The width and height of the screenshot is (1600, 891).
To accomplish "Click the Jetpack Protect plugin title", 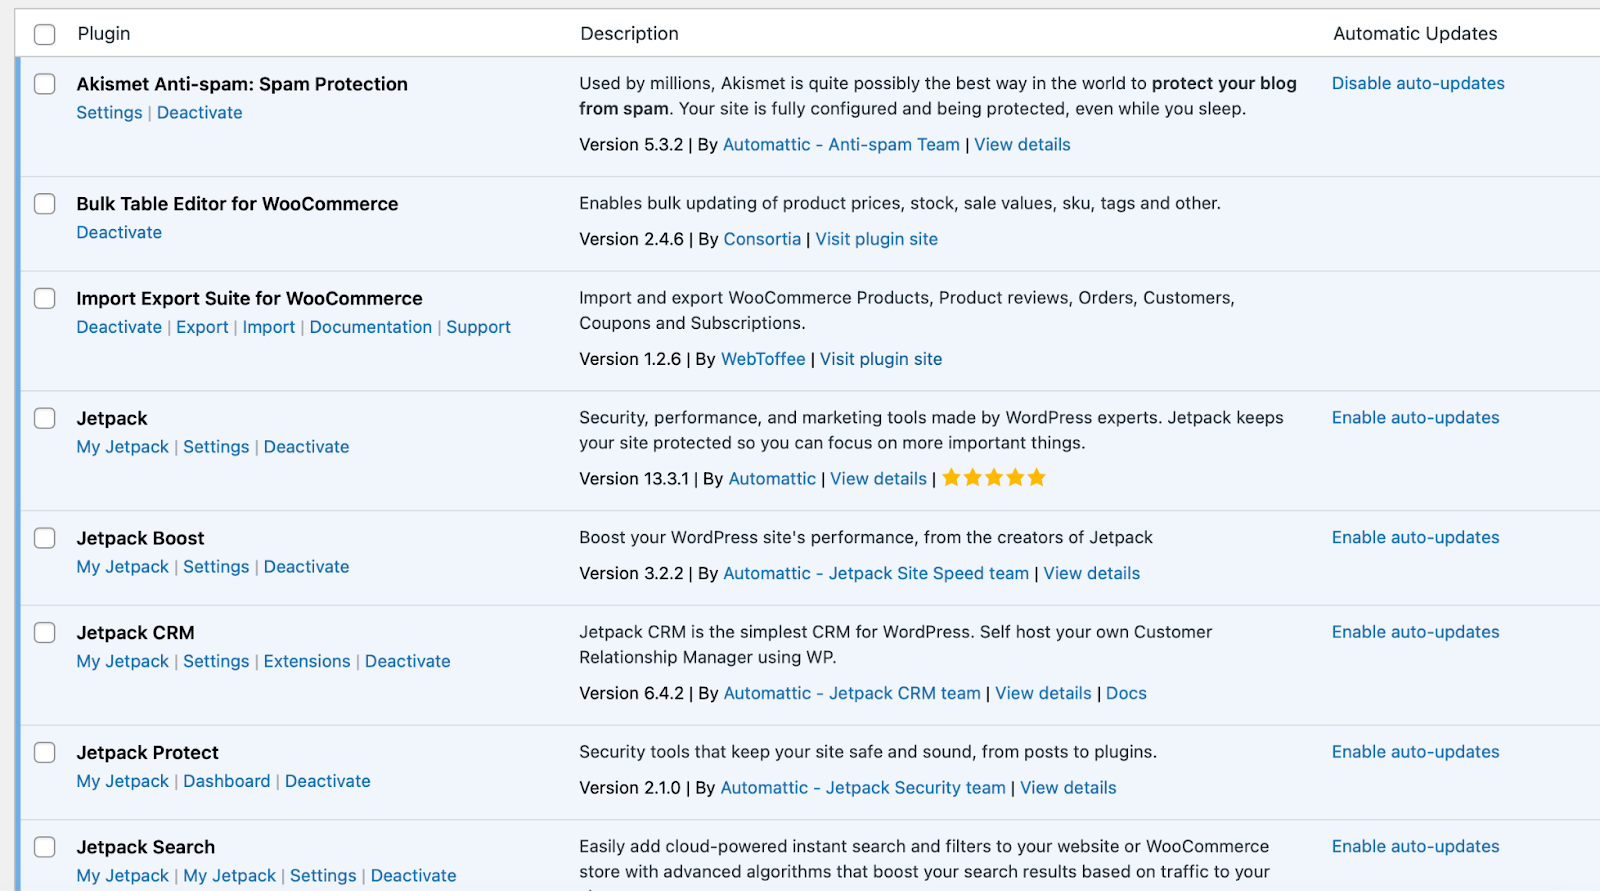I will coord(148,753).
